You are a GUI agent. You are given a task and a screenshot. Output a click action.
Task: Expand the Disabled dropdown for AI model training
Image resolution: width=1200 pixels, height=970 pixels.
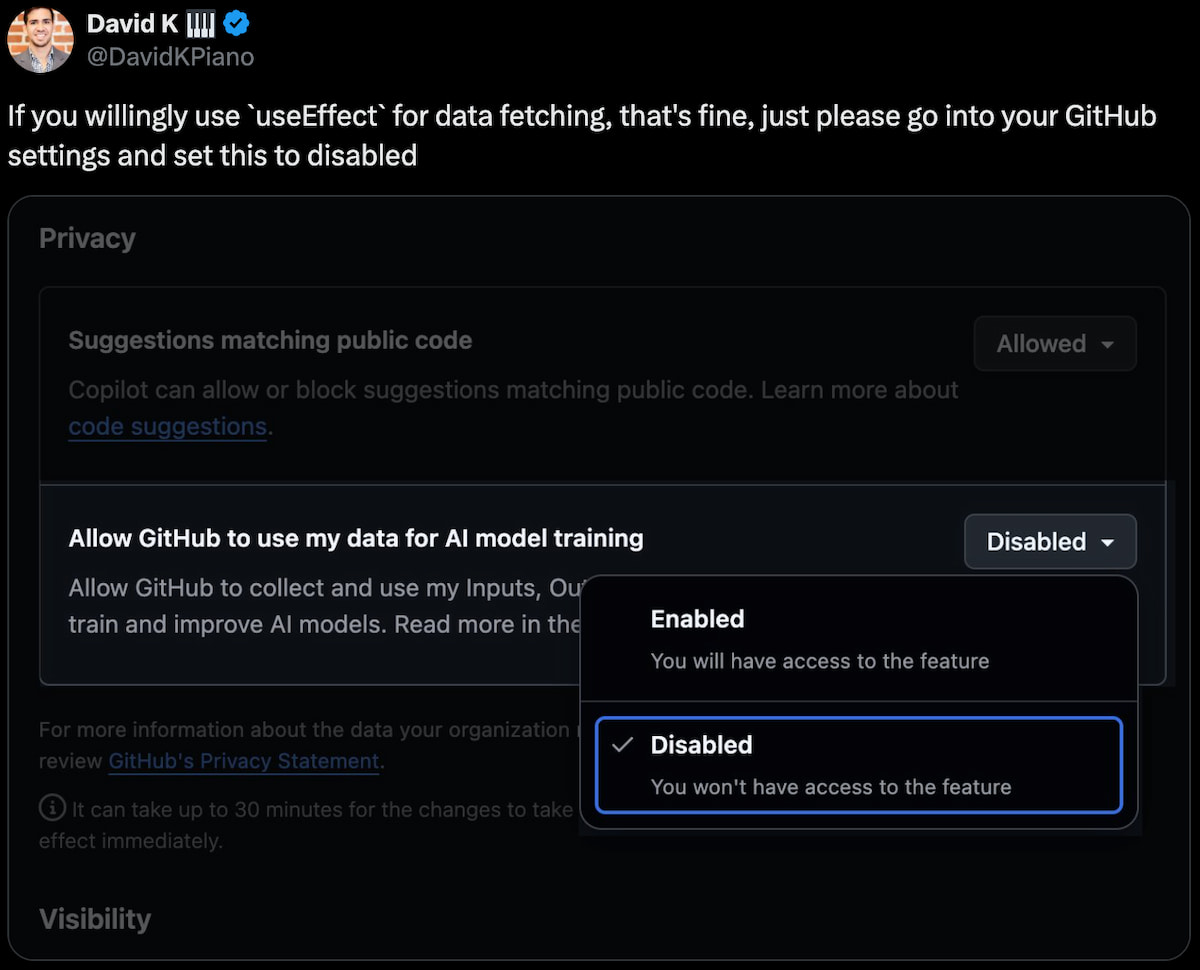1049,541
